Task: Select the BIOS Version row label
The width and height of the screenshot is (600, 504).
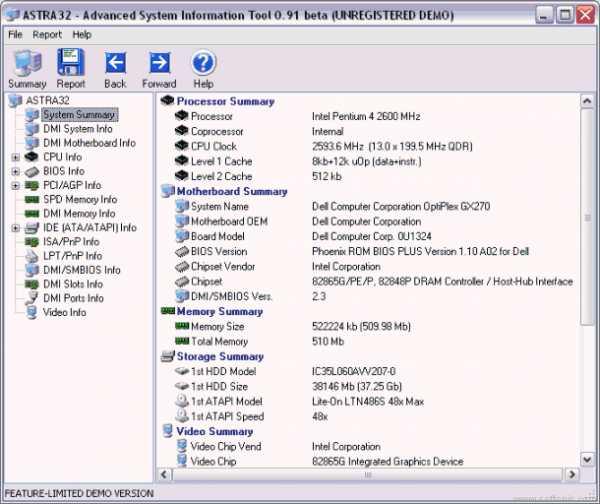Action: (219, 251)
